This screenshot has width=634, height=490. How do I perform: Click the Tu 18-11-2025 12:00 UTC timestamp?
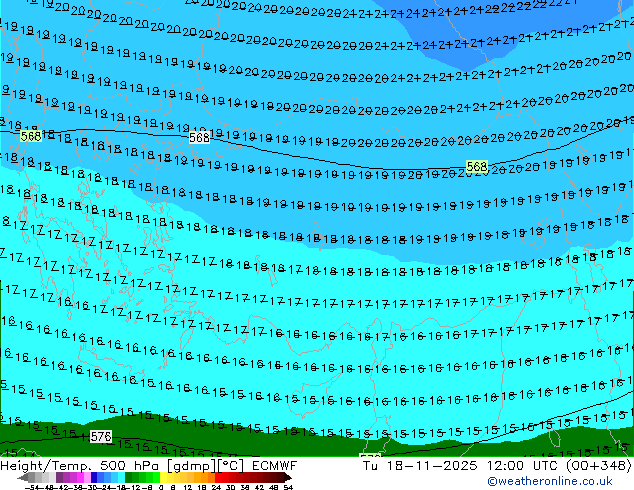[x=462, y=466]
